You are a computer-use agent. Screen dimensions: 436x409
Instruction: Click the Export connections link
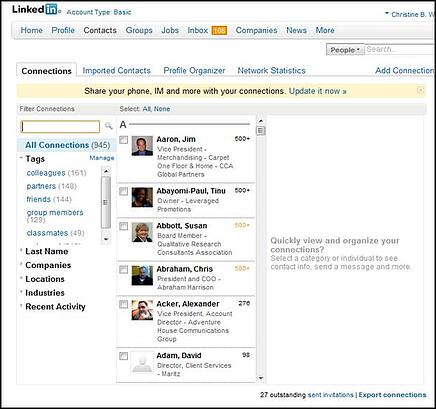pyautogui.click(x=392, y=395)
